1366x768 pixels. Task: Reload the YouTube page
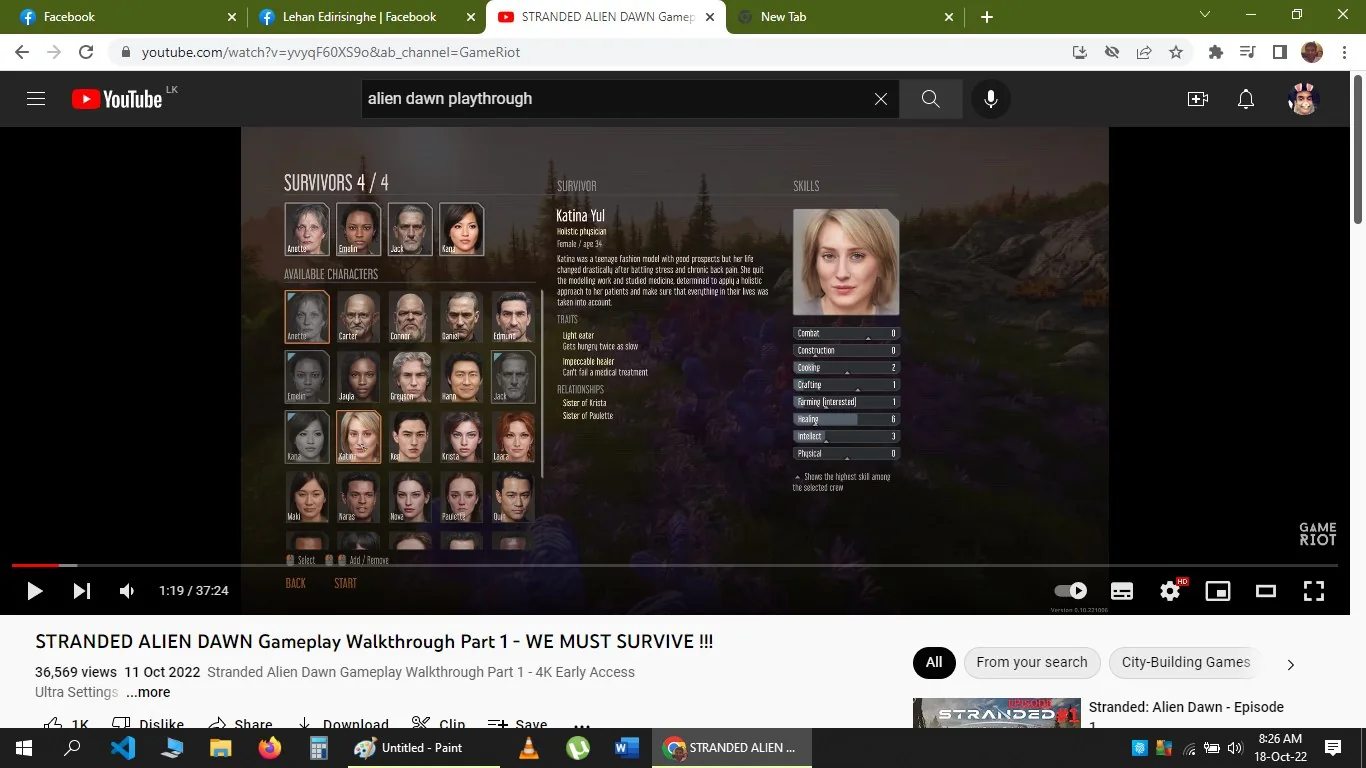86,52
